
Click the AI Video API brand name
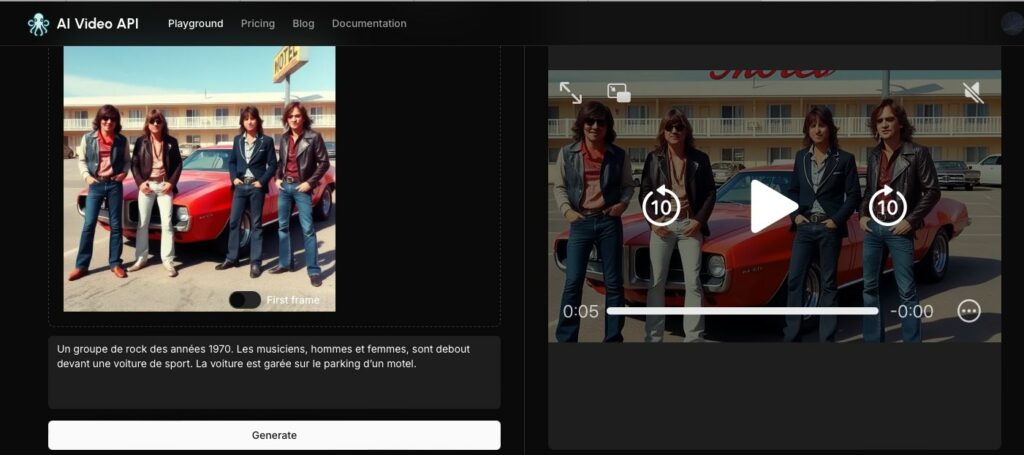click(x=100, y=24)
